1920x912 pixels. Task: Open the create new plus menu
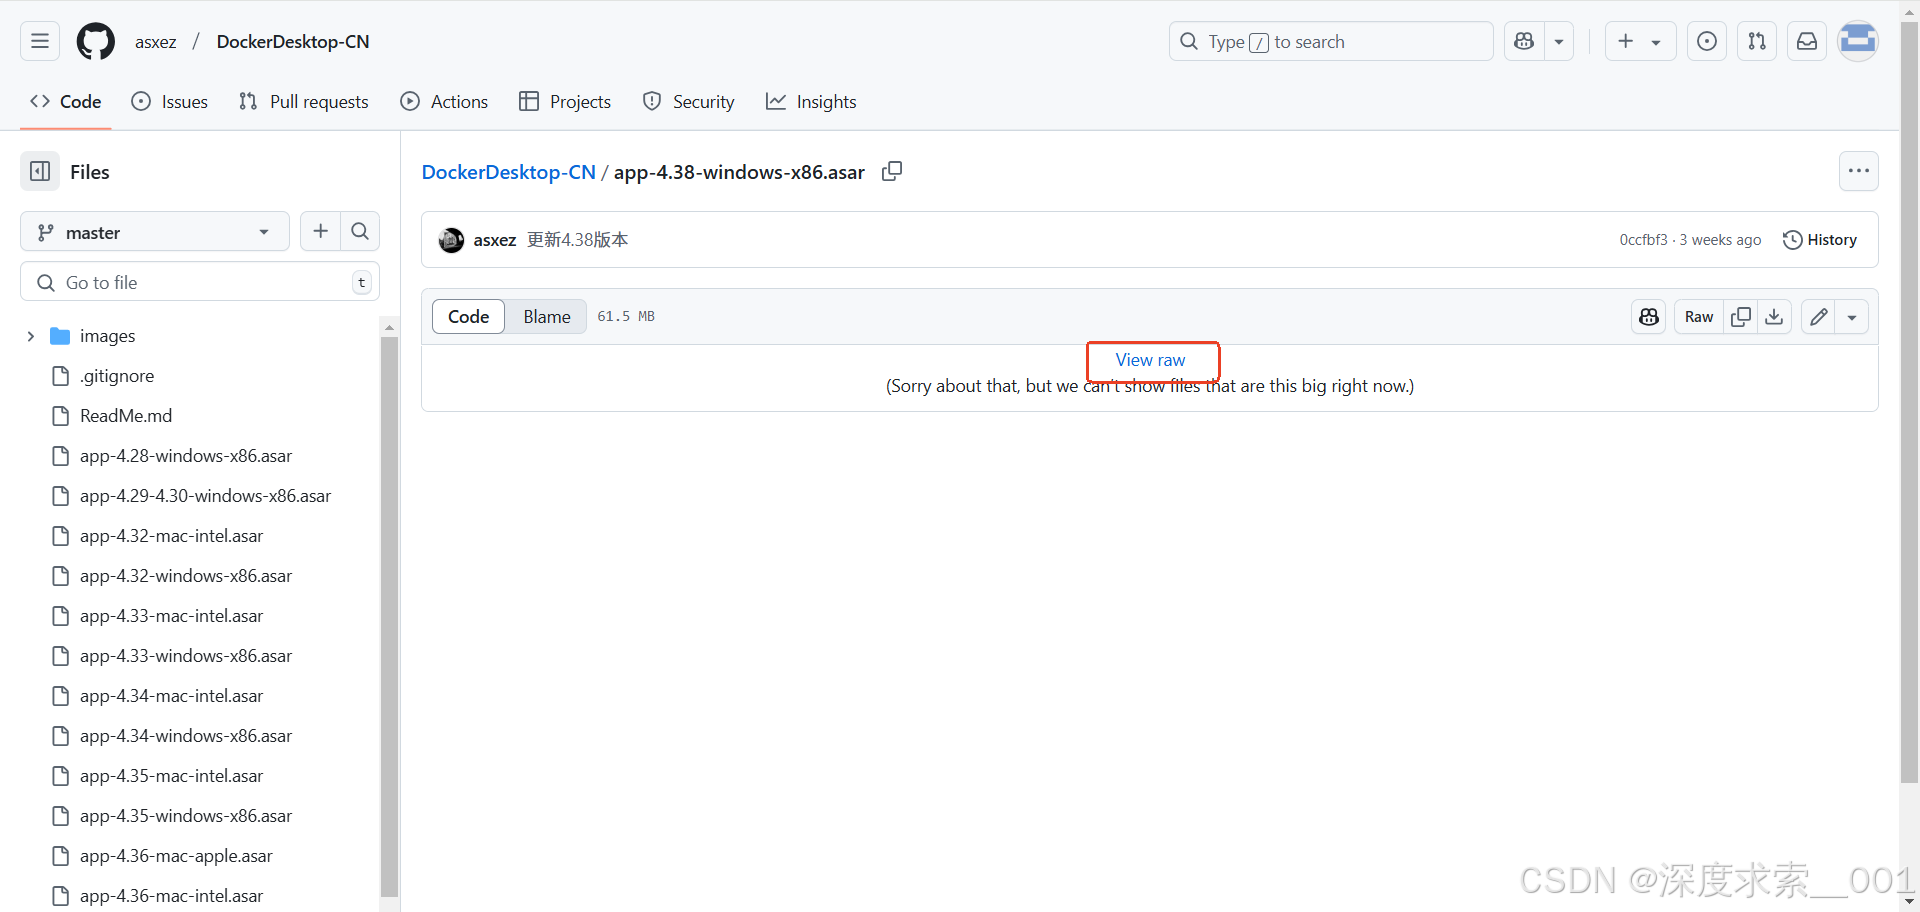tap(1640, 41)
